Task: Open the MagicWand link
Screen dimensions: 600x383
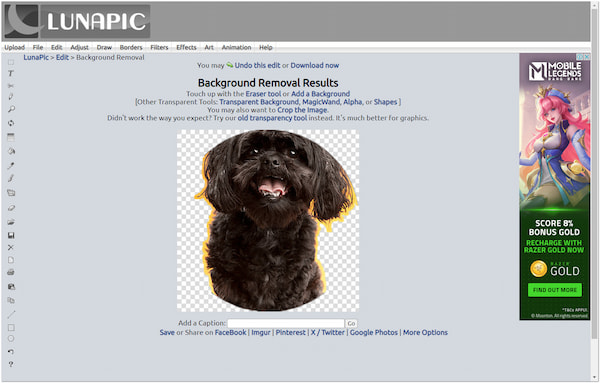Action: point(321,102)
